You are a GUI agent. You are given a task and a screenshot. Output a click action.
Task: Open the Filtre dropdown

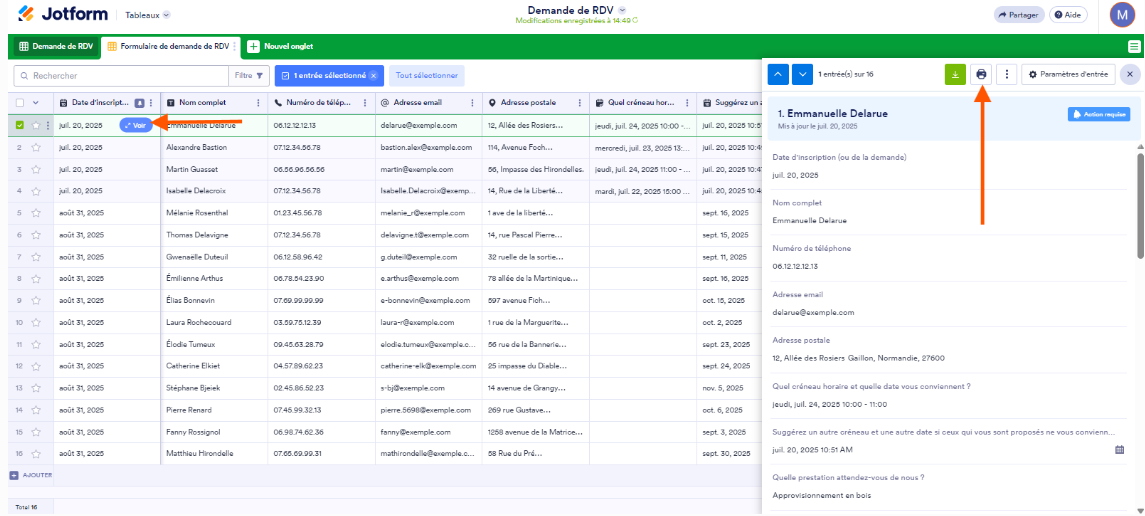tap(248, 75)
